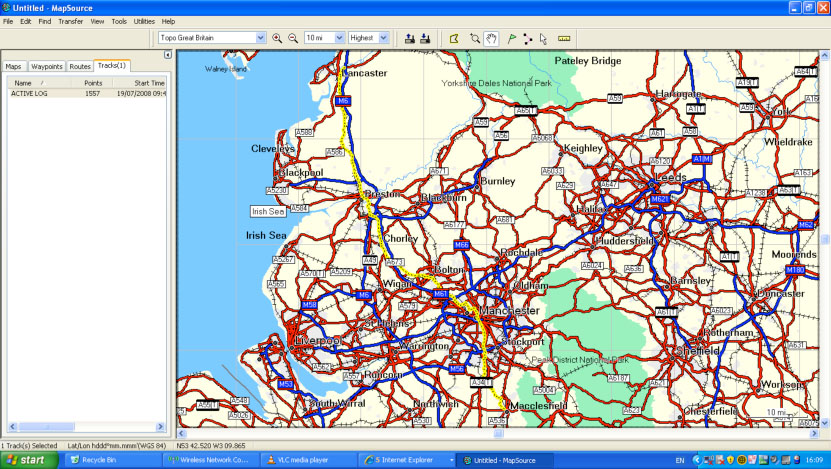The width and height of the screenshot is (831, 469).
Task: Select the Hand pan tool
Action: pyautogui.click(x=491, y=38)
